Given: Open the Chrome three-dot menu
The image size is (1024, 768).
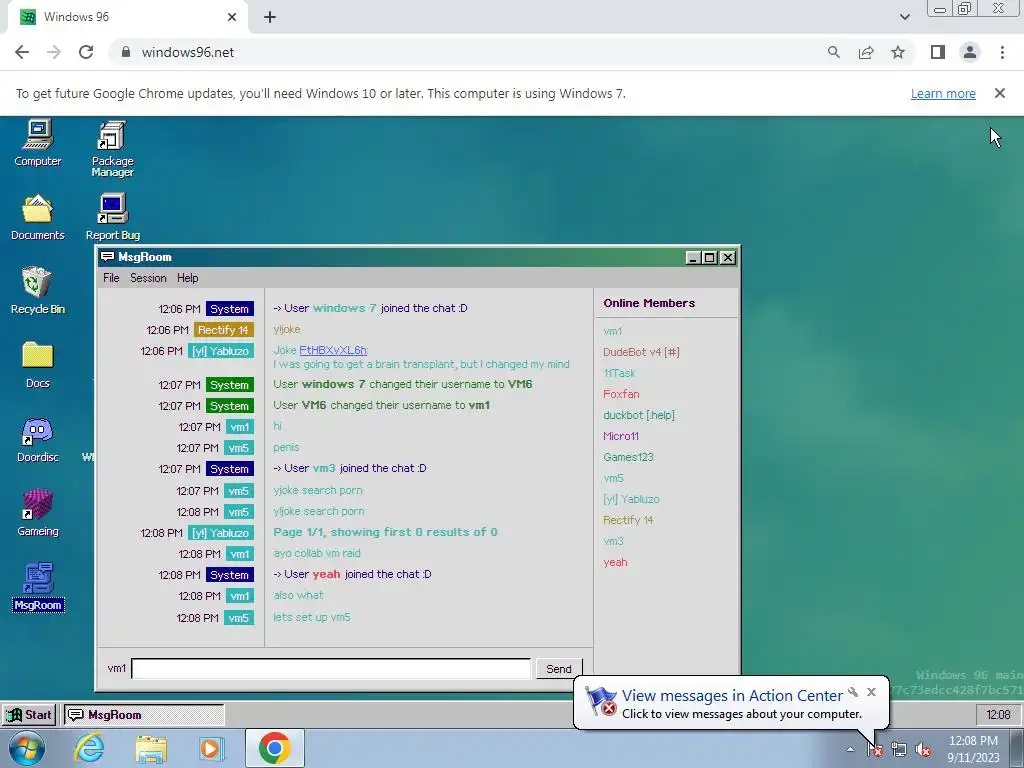Looking at the screenshot, I should [1002, 52].
